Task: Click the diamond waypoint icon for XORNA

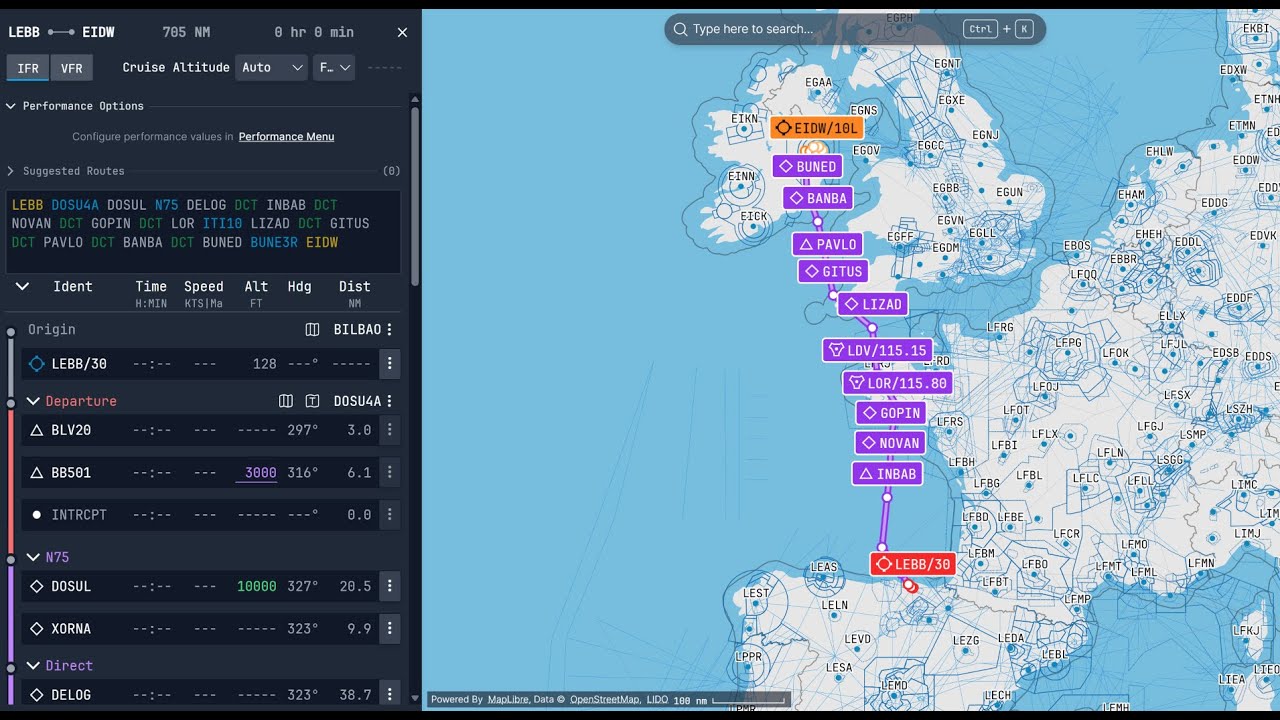Action: point(37,628)
